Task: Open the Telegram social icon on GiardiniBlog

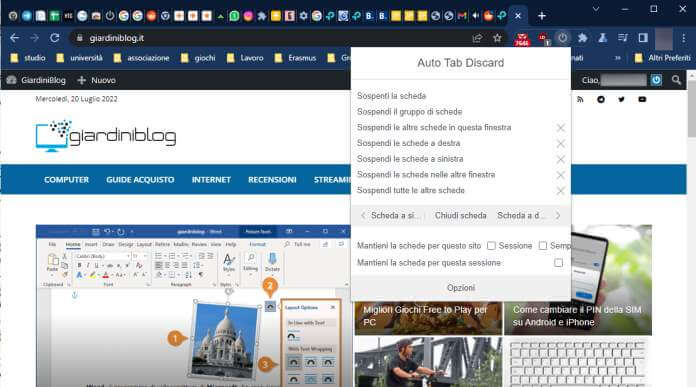Action: [601, 99]
